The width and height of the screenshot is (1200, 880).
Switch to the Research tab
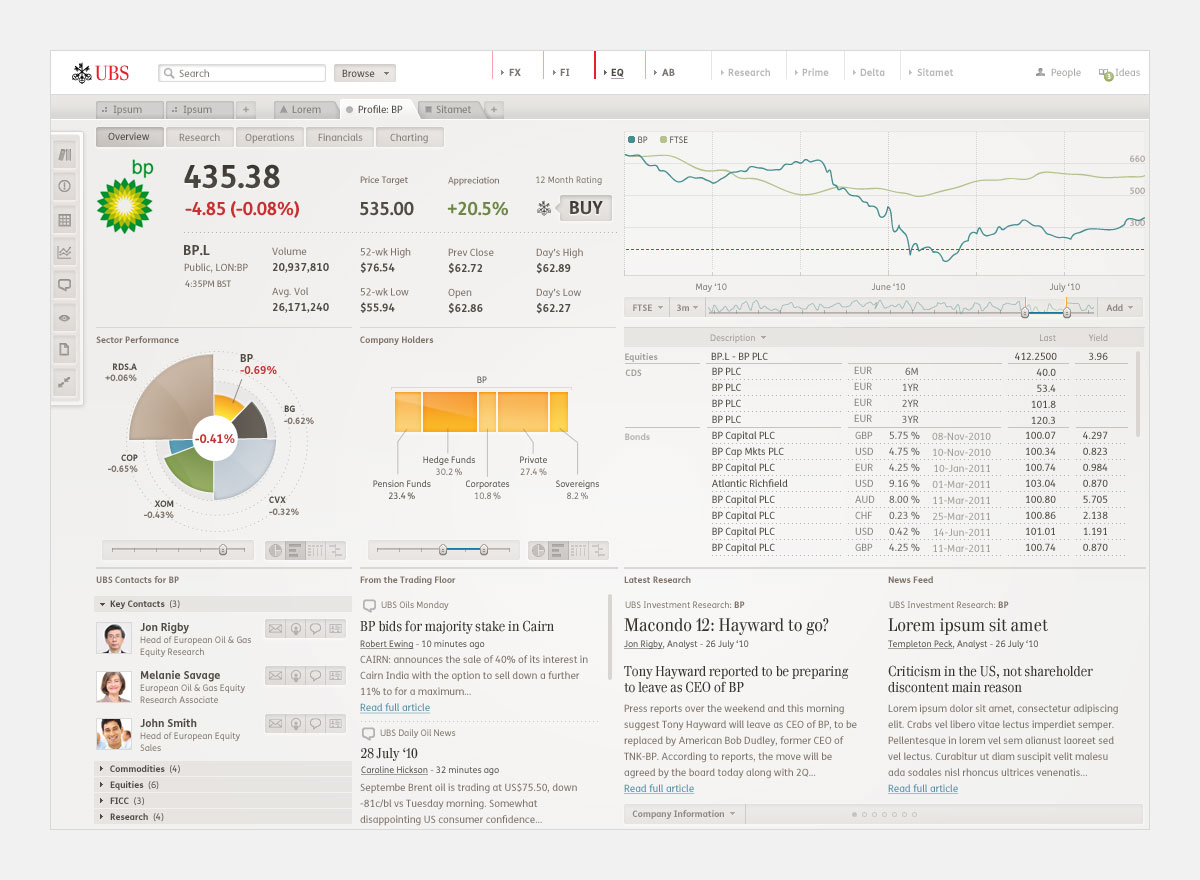(x=199, y=137)
